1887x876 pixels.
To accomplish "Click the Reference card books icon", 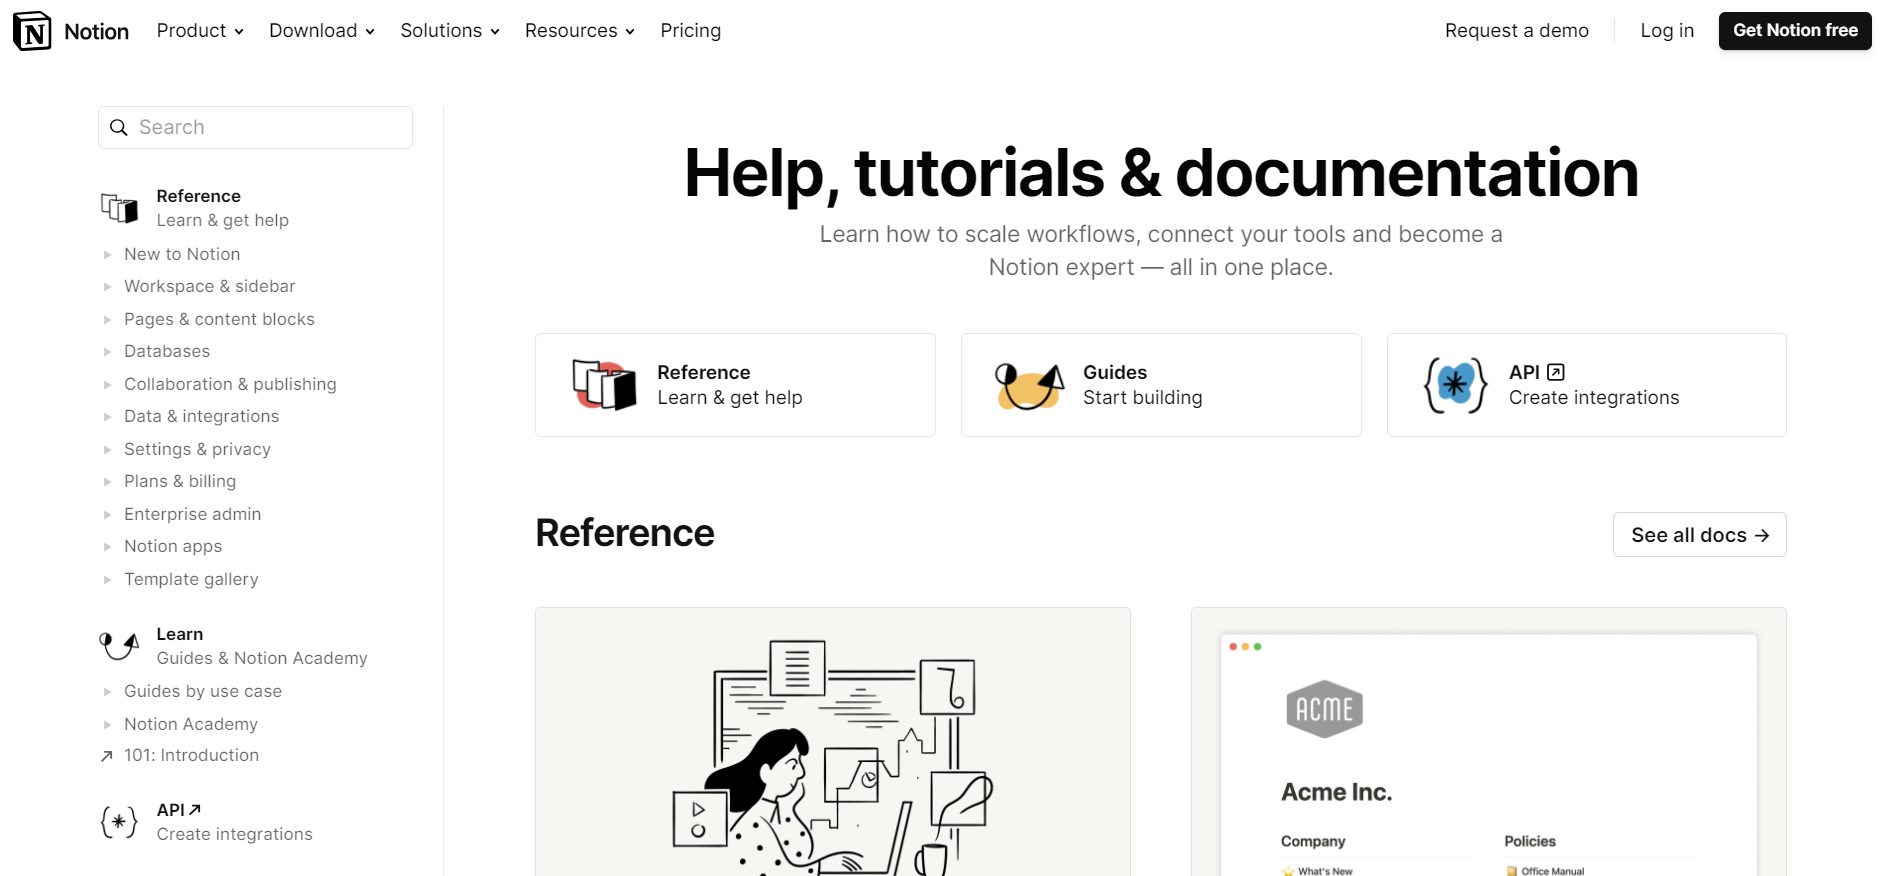I will pos(604,385).
